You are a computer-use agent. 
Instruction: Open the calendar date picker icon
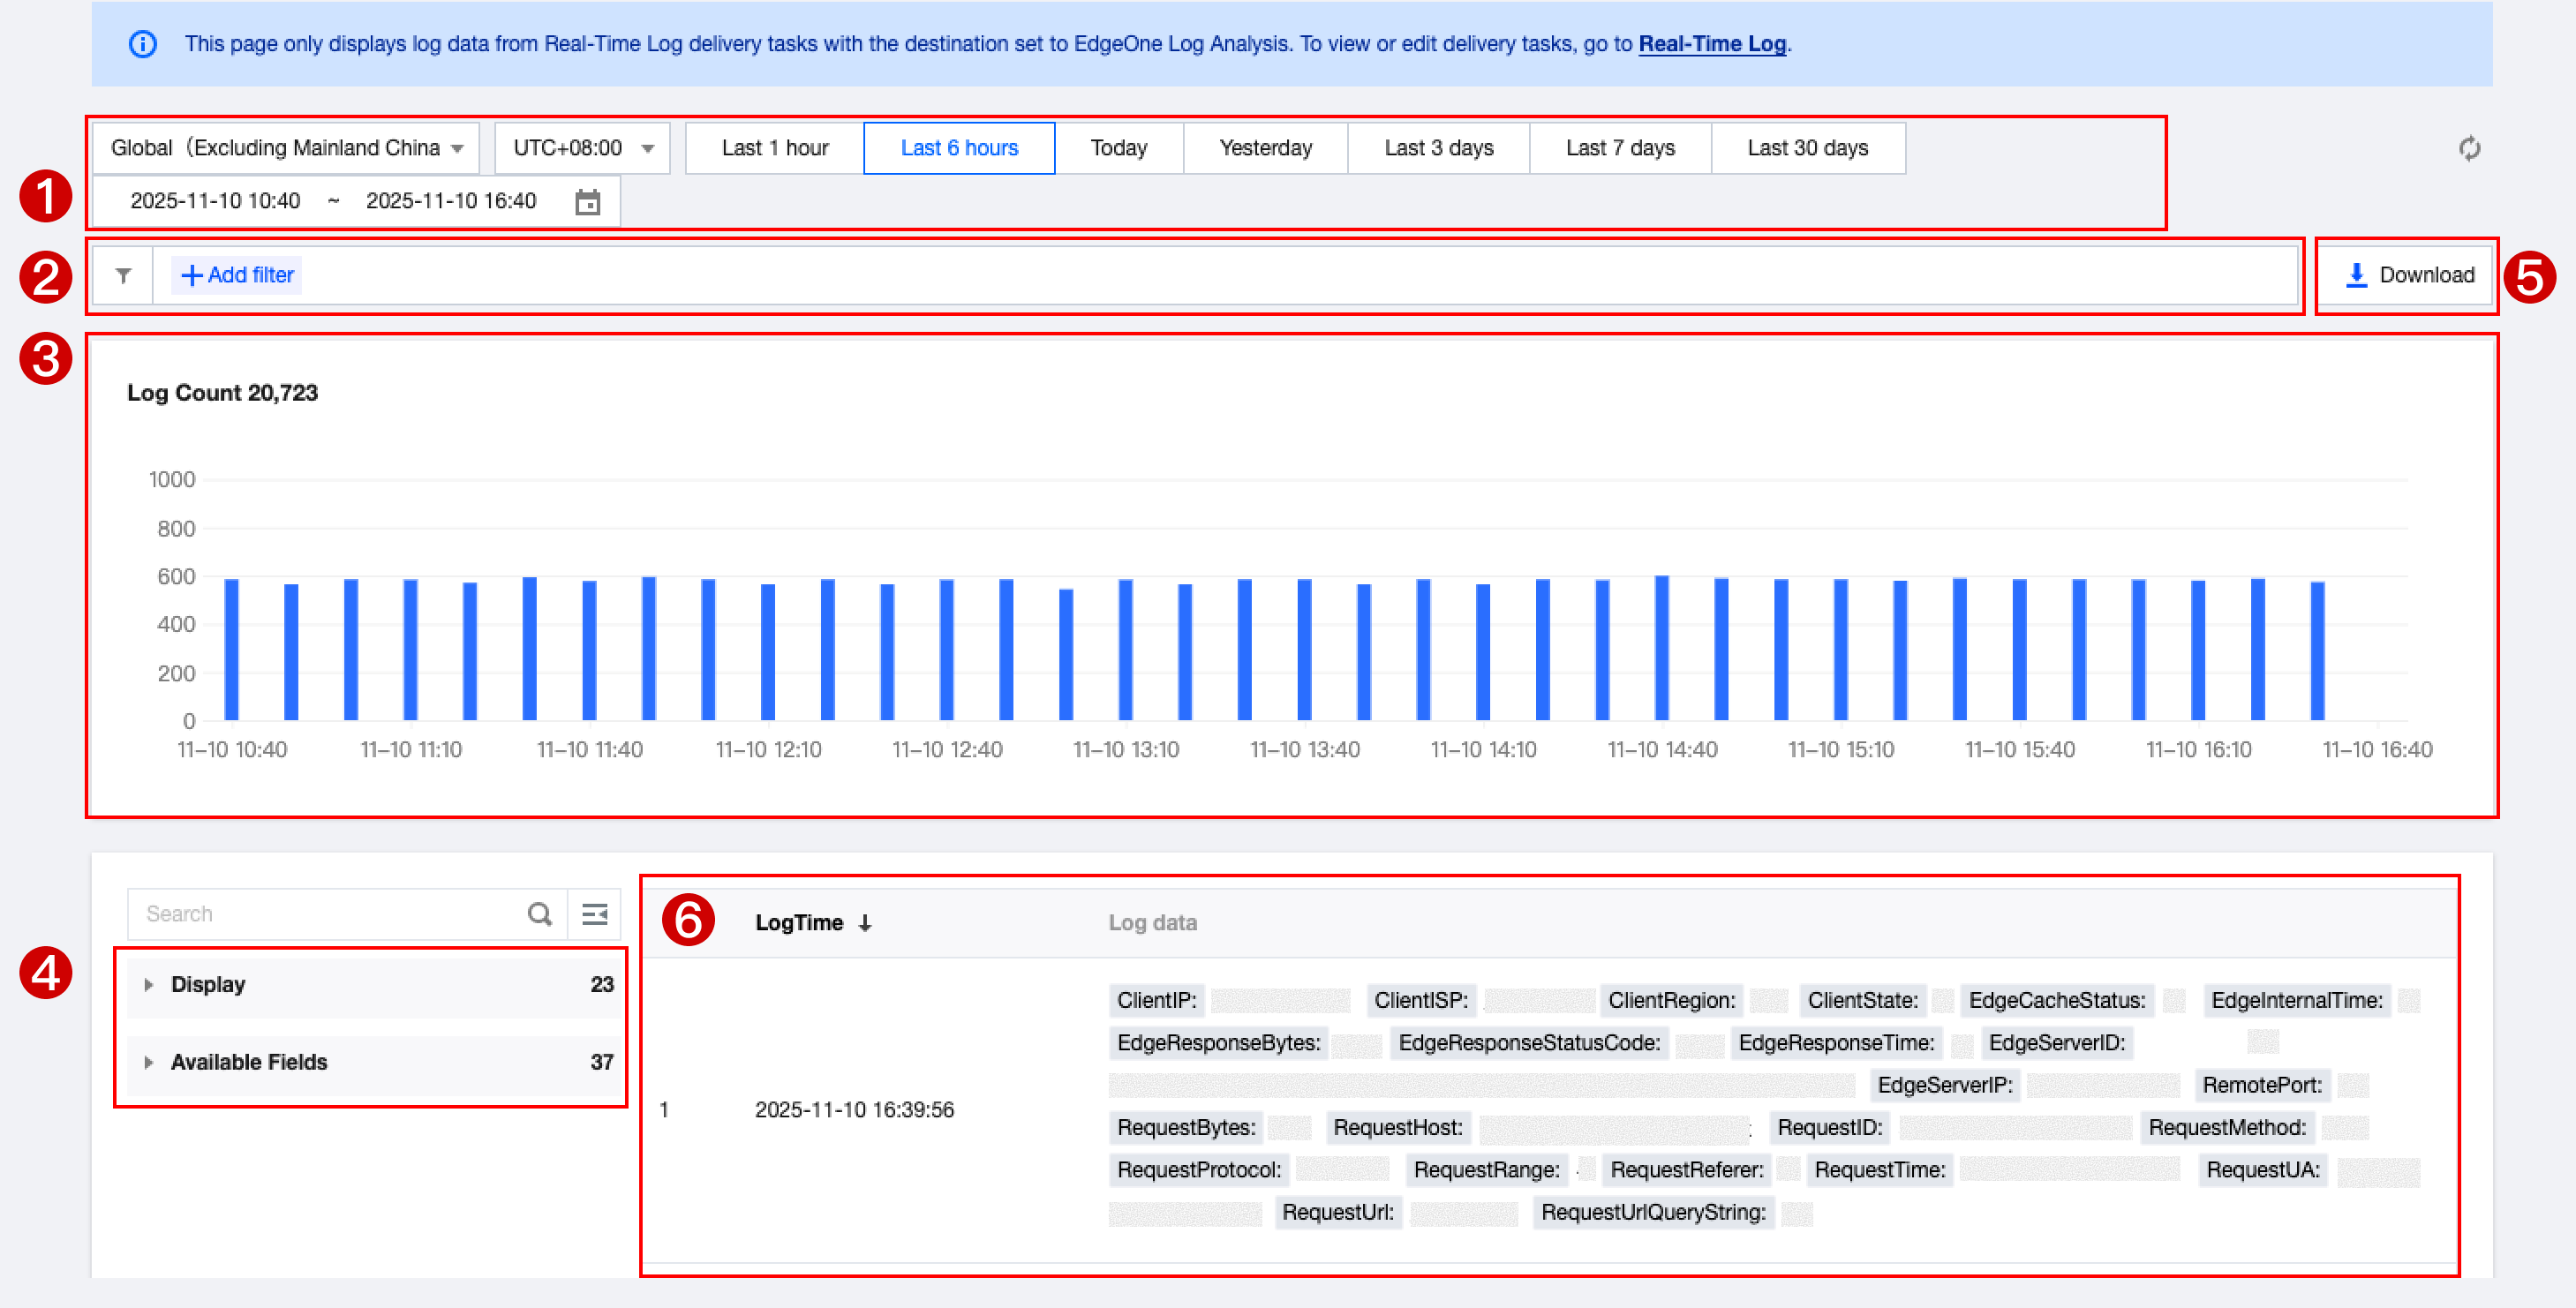tap(587, 202)
